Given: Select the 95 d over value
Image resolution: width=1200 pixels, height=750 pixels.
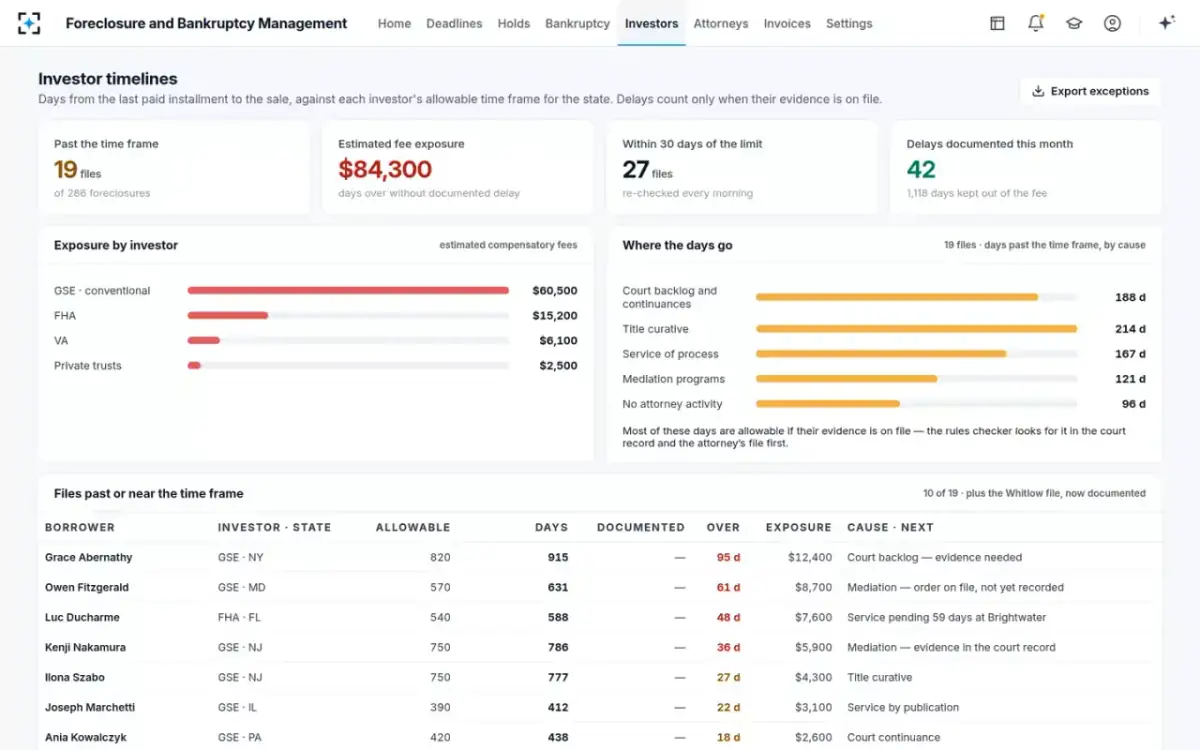Looking at the screenshot, I should tap(728, 557).
